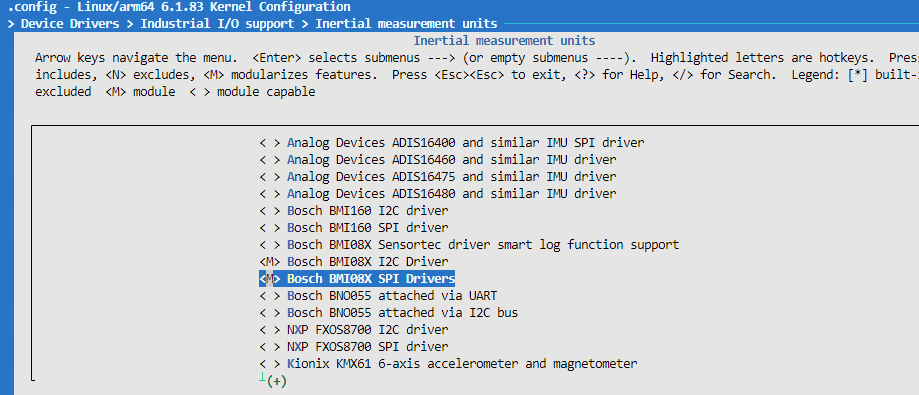Click Inertial measurement units breadcrumb entry
The height and width of the screenshot is (395, 919).
[406, 24]
